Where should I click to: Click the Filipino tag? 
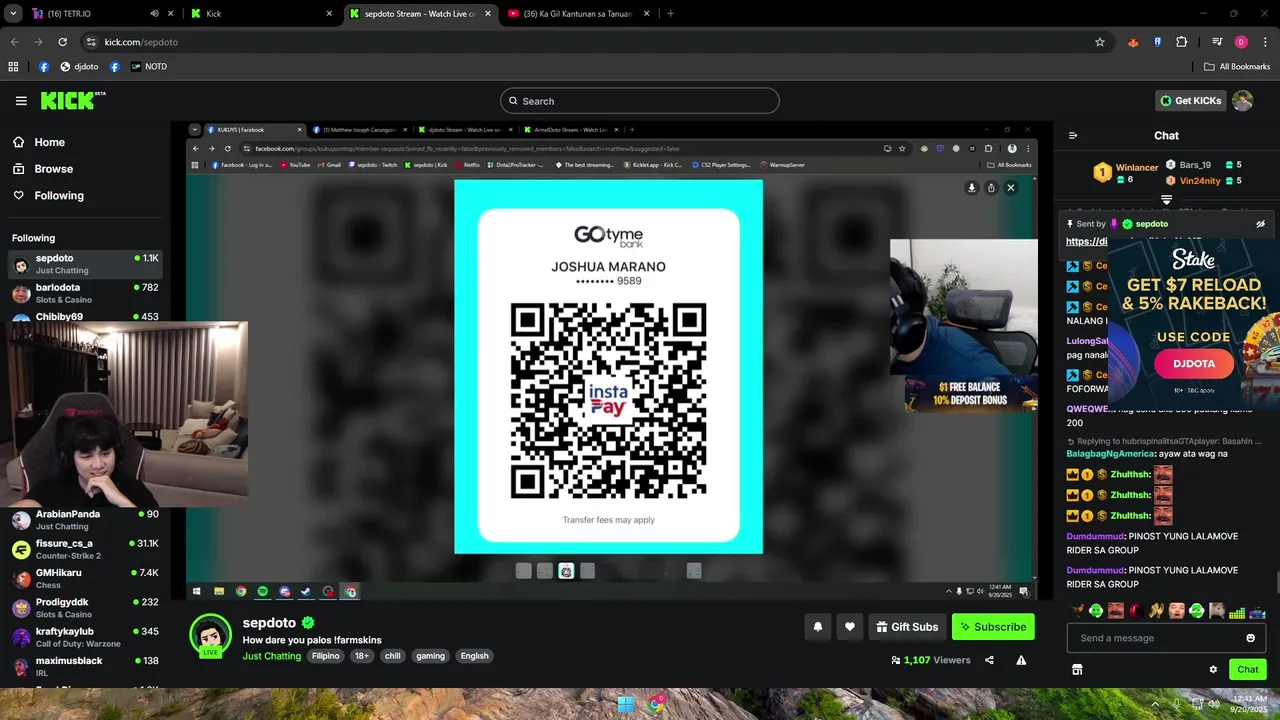326,656
